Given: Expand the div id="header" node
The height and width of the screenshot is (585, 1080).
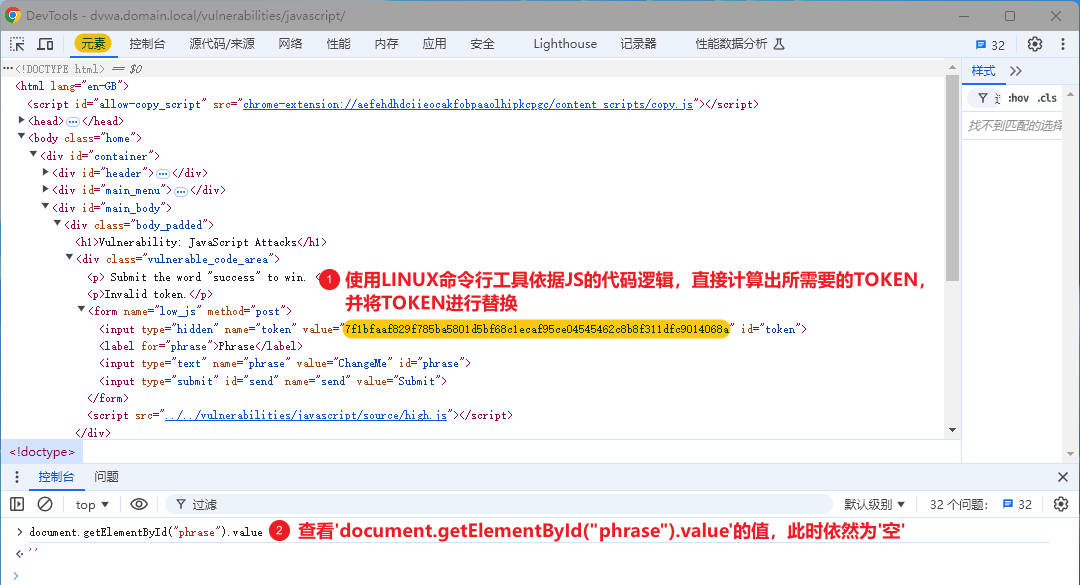Looking at the screenshot, I should coord(45,172).
